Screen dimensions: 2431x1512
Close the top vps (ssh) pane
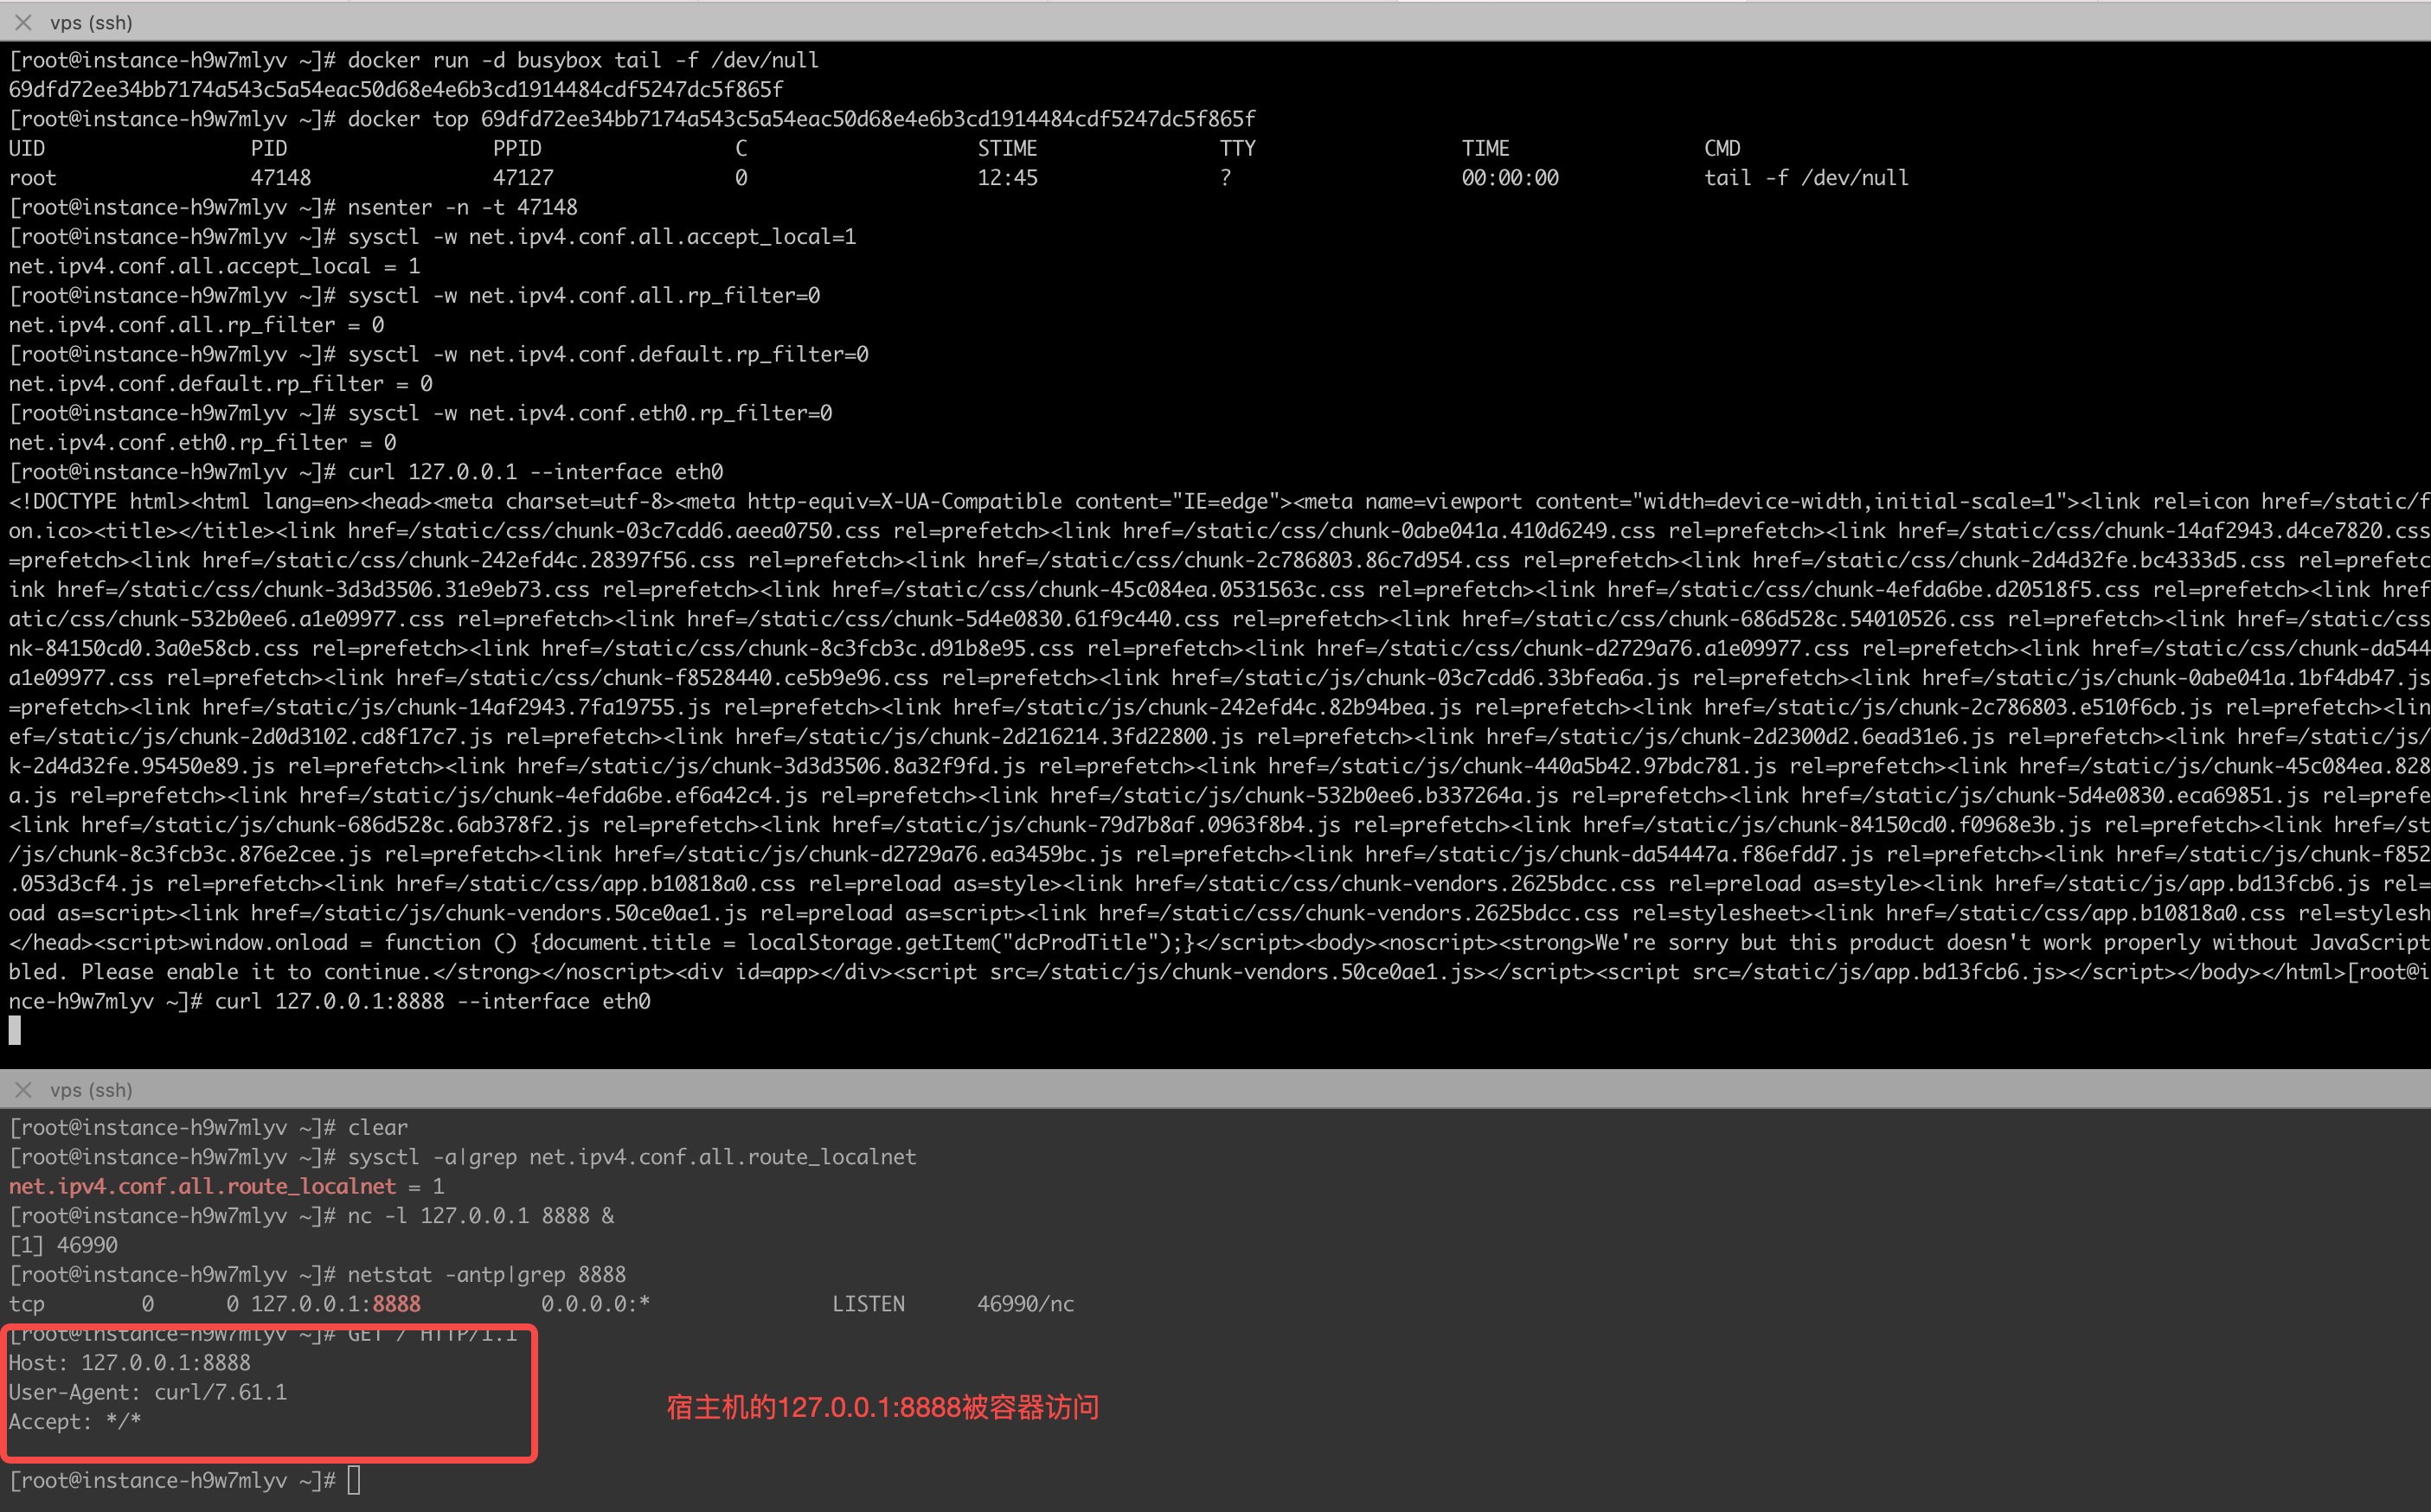pyautogui.click(x=23, y=22)
